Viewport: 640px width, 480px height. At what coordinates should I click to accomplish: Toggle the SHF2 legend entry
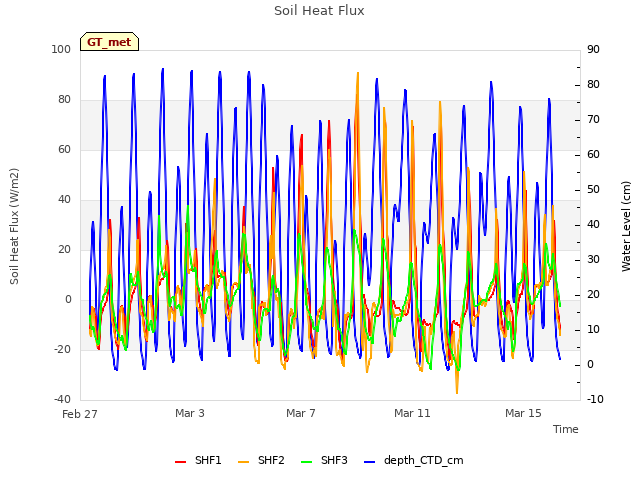point(261,460)
